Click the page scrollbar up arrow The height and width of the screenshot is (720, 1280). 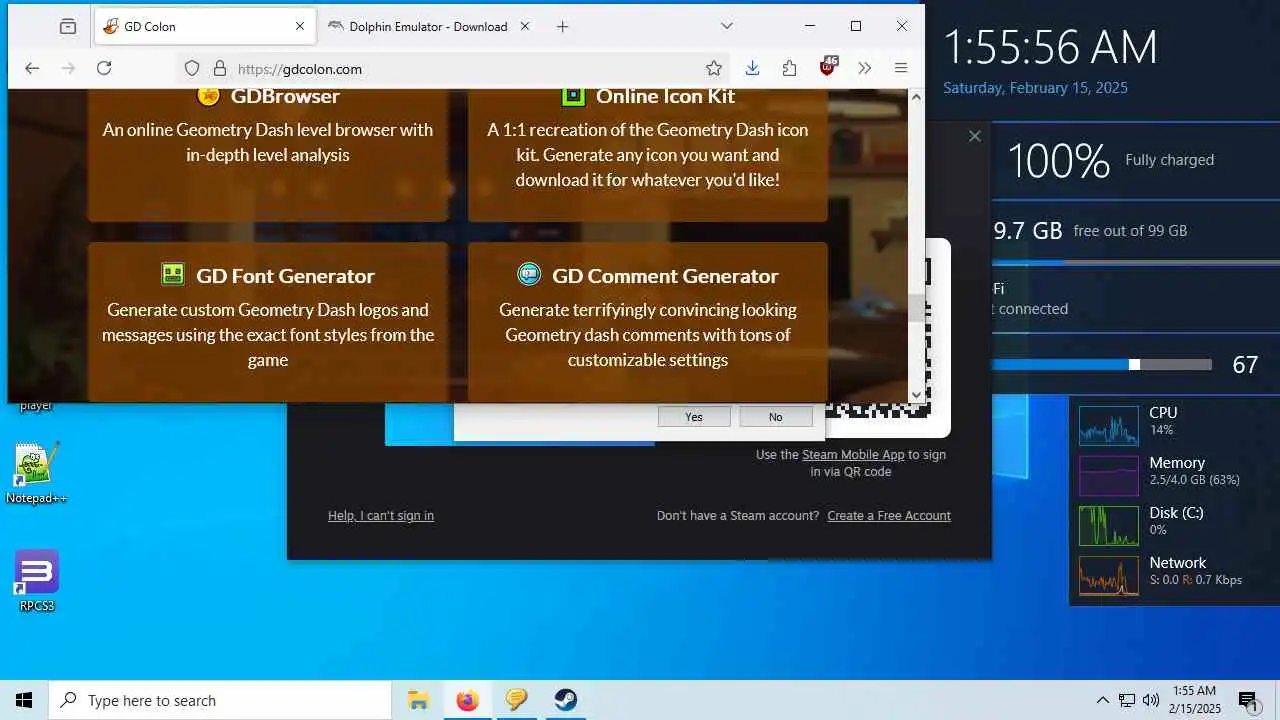point(916,97)
